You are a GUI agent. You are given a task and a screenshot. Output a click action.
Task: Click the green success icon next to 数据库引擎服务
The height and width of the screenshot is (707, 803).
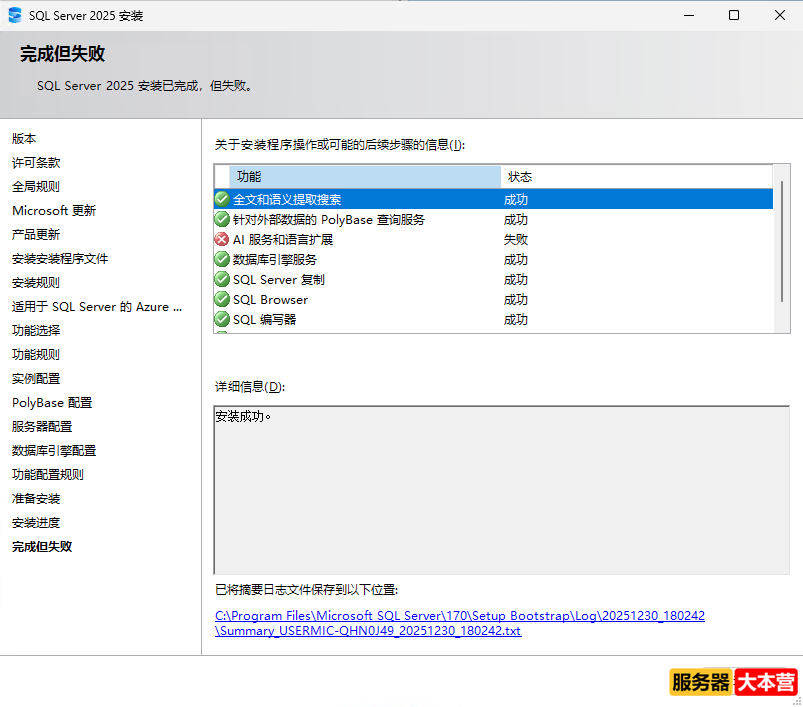pos(221,259)
